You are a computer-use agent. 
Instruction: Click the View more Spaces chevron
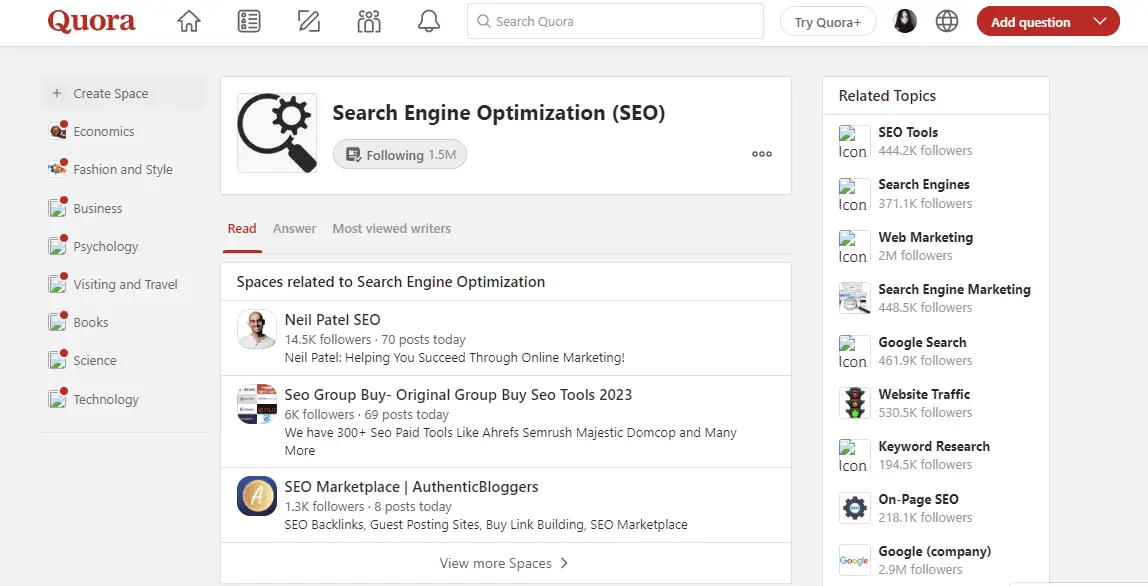click(x=564, y=563)
